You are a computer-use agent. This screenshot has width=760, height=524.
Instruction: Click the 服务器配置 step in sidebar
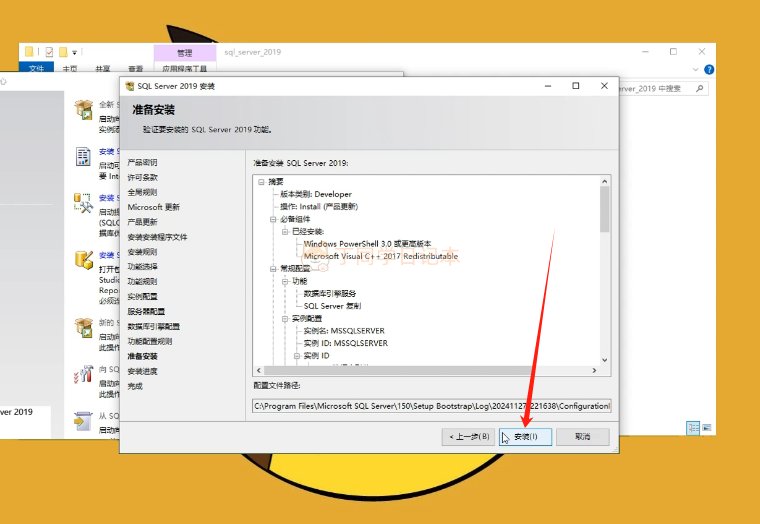(x=146, y=311)
